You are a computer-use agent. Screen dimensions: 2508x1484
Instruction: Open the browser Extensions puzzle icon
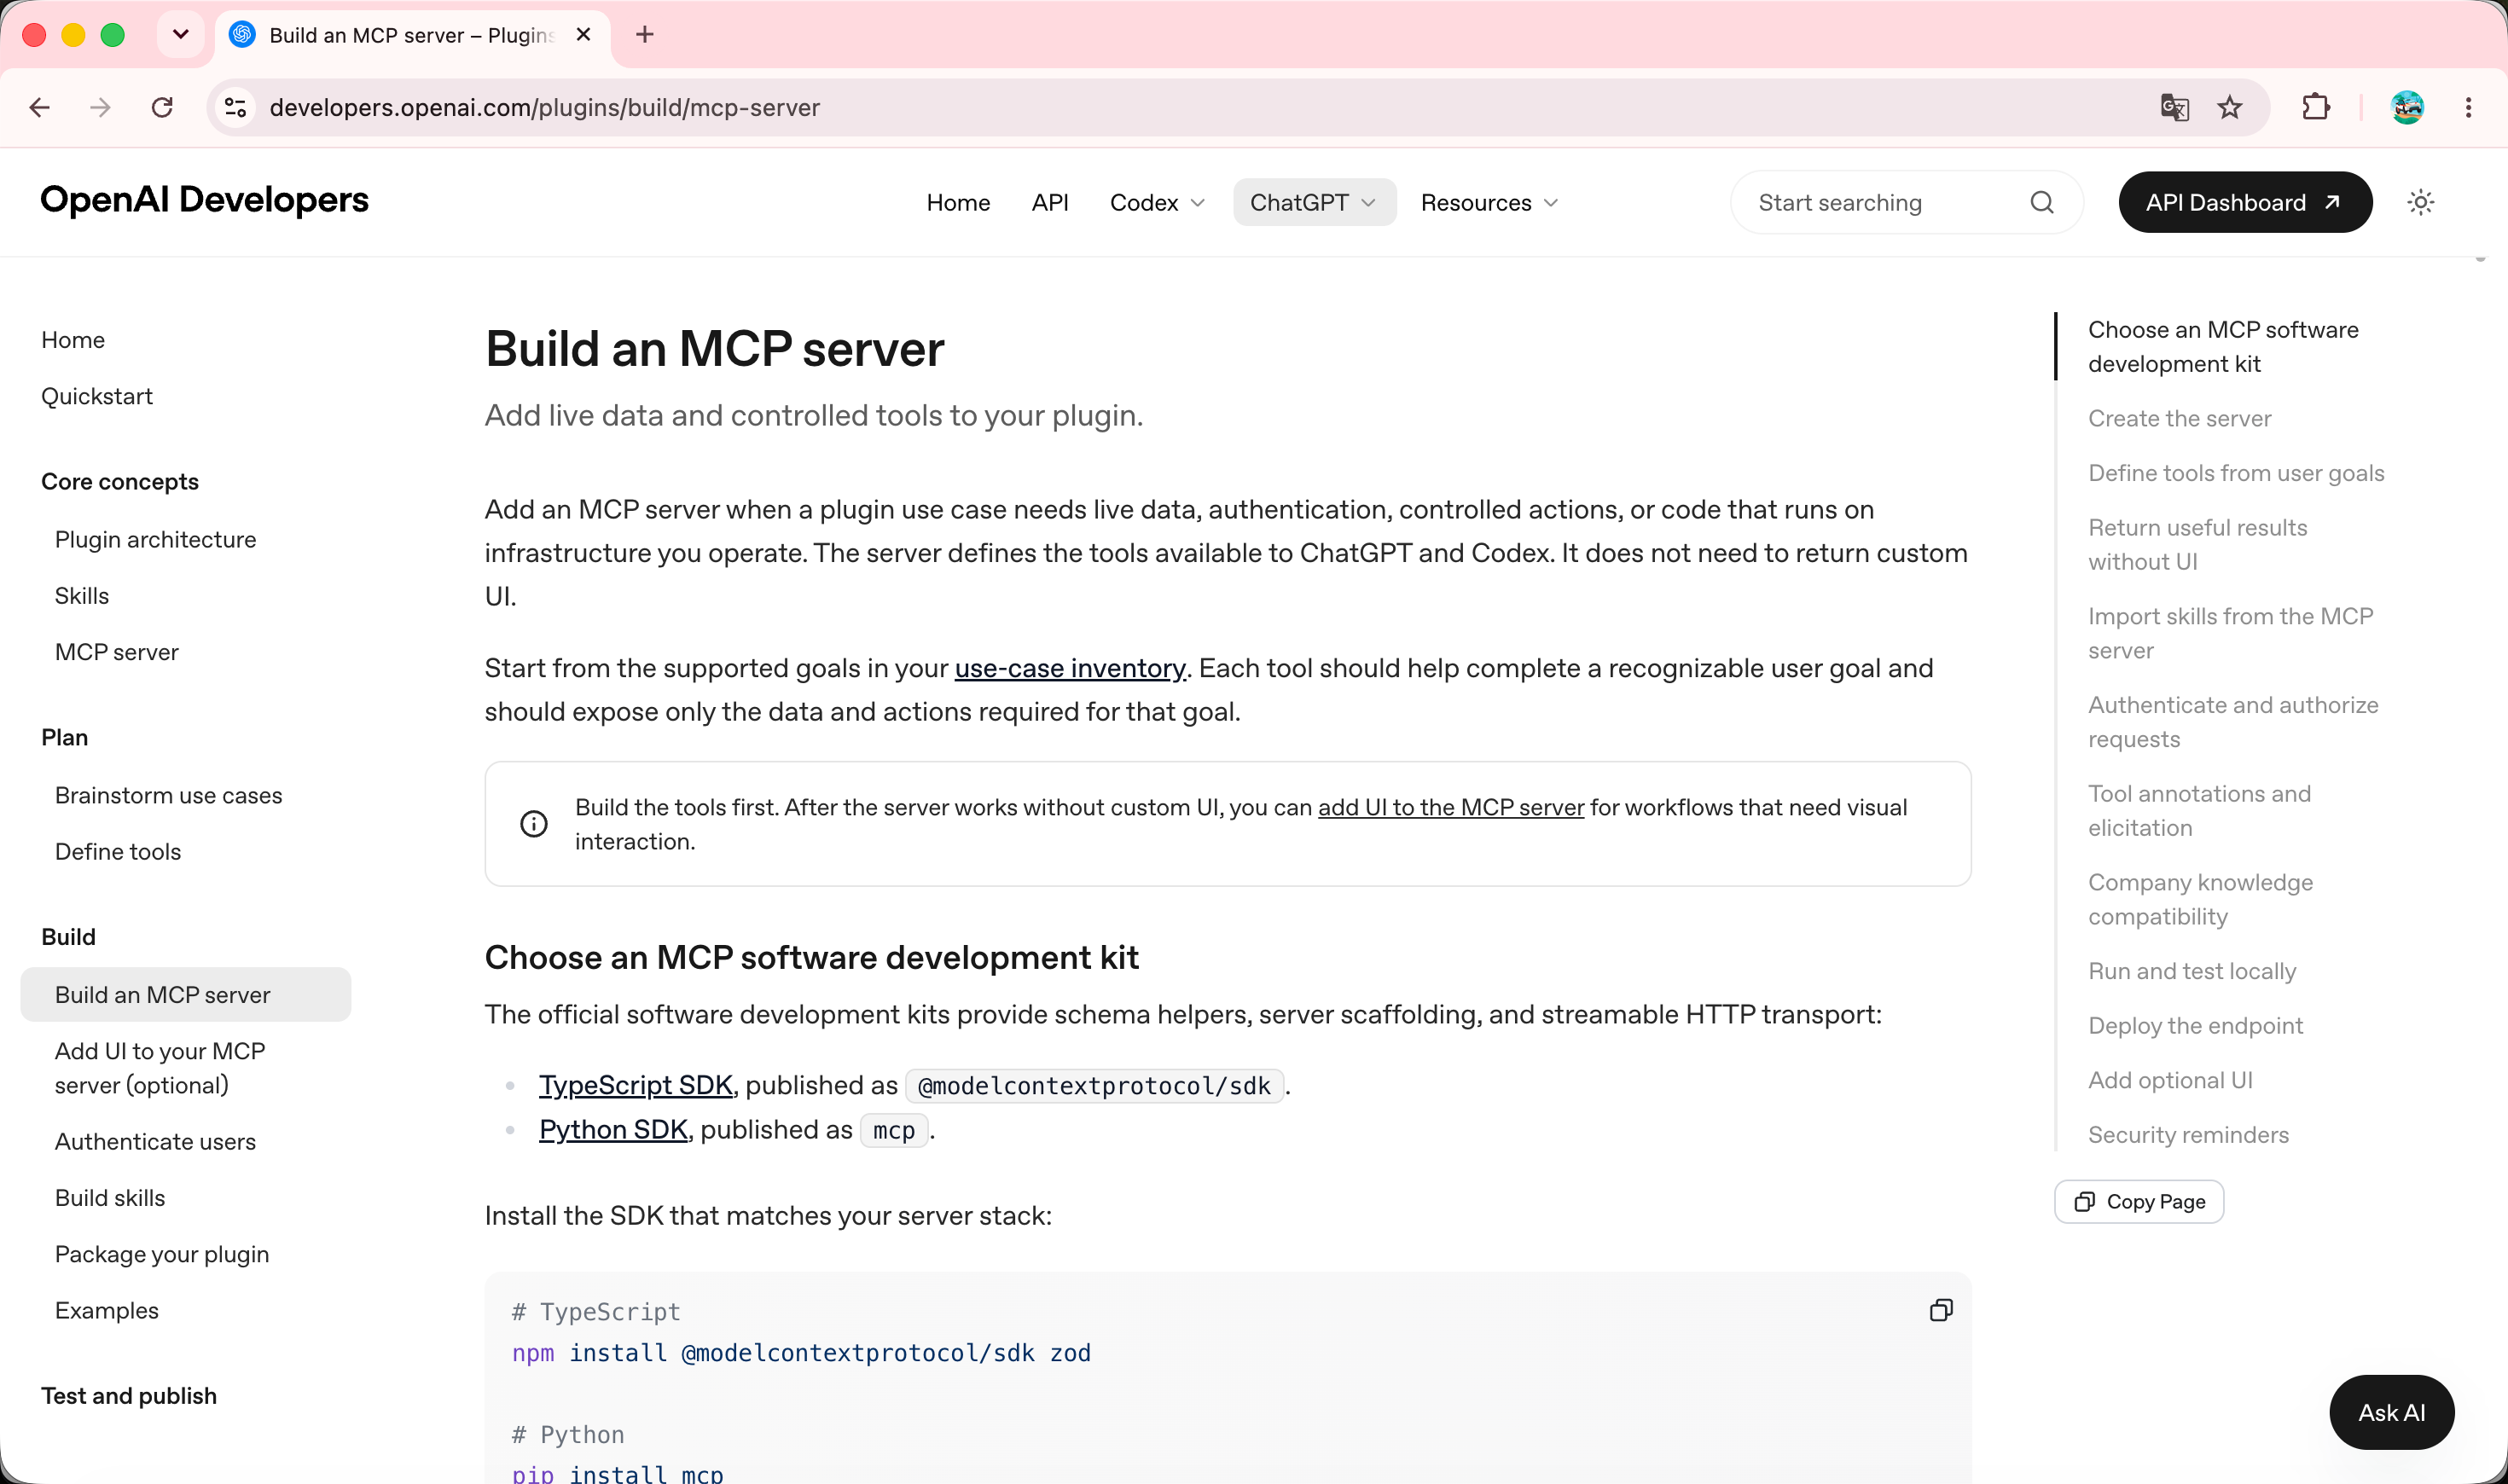2316,107
